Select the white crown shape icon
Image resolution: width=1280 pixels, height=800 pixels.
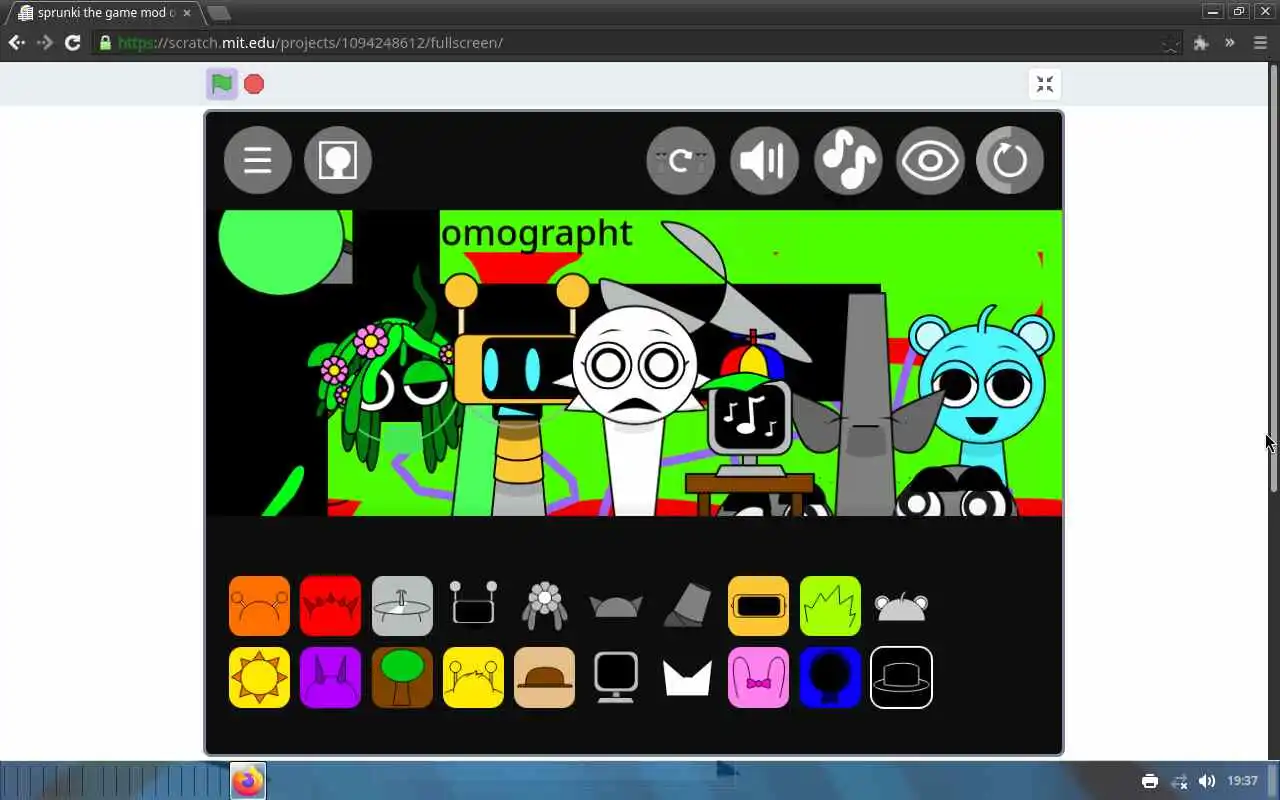pyautogui.click(x=688, y=678)
